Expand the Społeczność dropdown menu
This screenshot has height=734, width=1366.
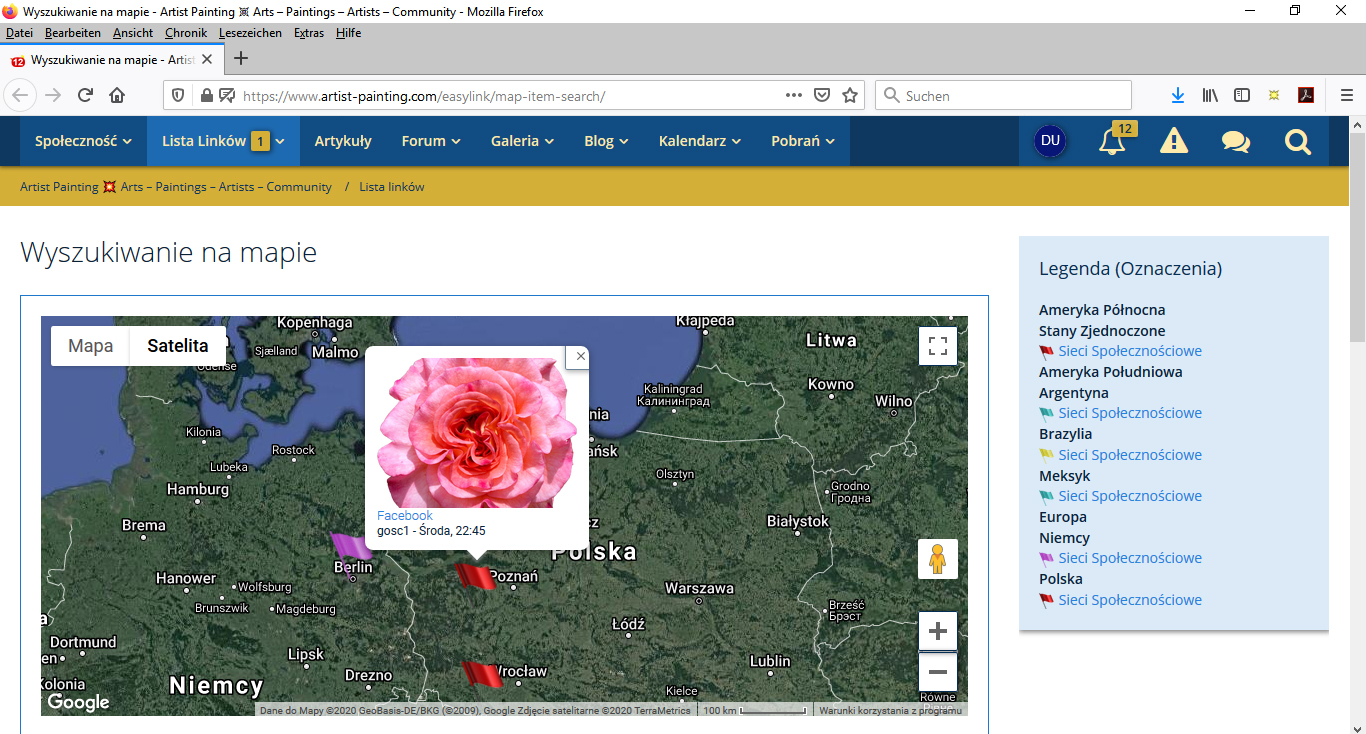tap(83, 141)
